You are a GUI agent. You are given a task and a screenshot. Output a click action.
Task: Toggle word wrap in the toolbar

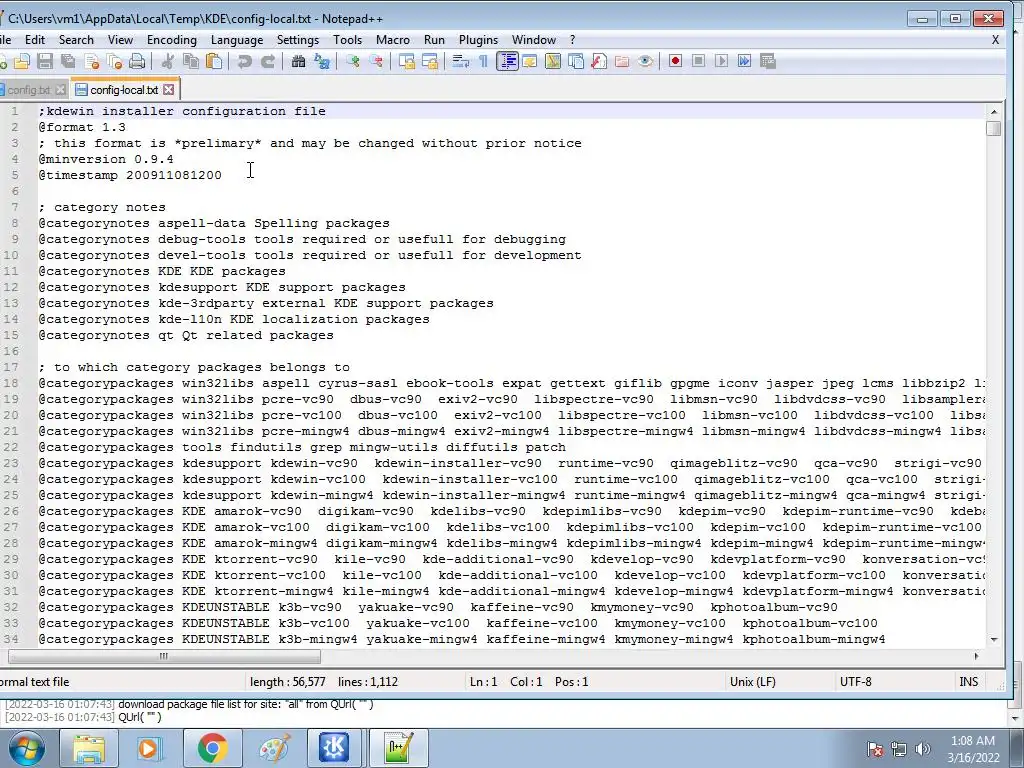click(460, 61)
